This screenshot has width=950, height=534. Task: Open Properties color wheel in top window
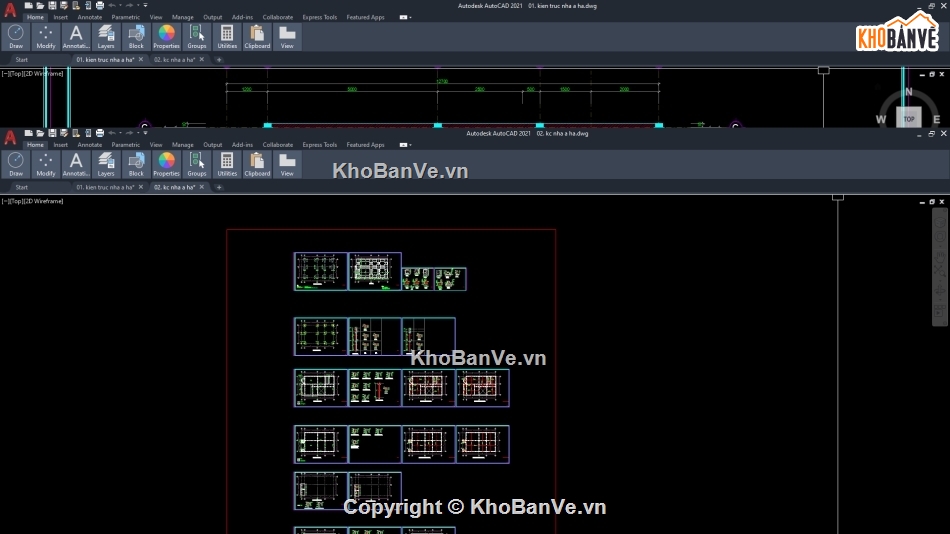(166, 37)
